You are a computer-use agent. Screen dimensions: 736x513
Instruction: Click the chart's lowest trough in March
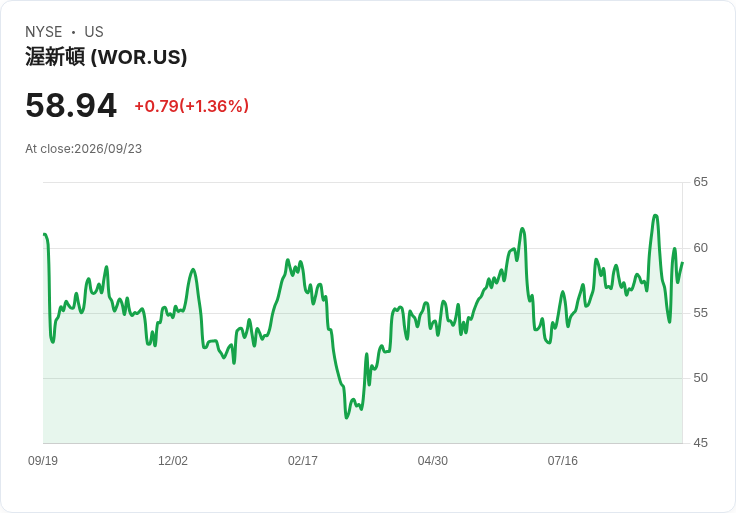click(x=346, y=417)
